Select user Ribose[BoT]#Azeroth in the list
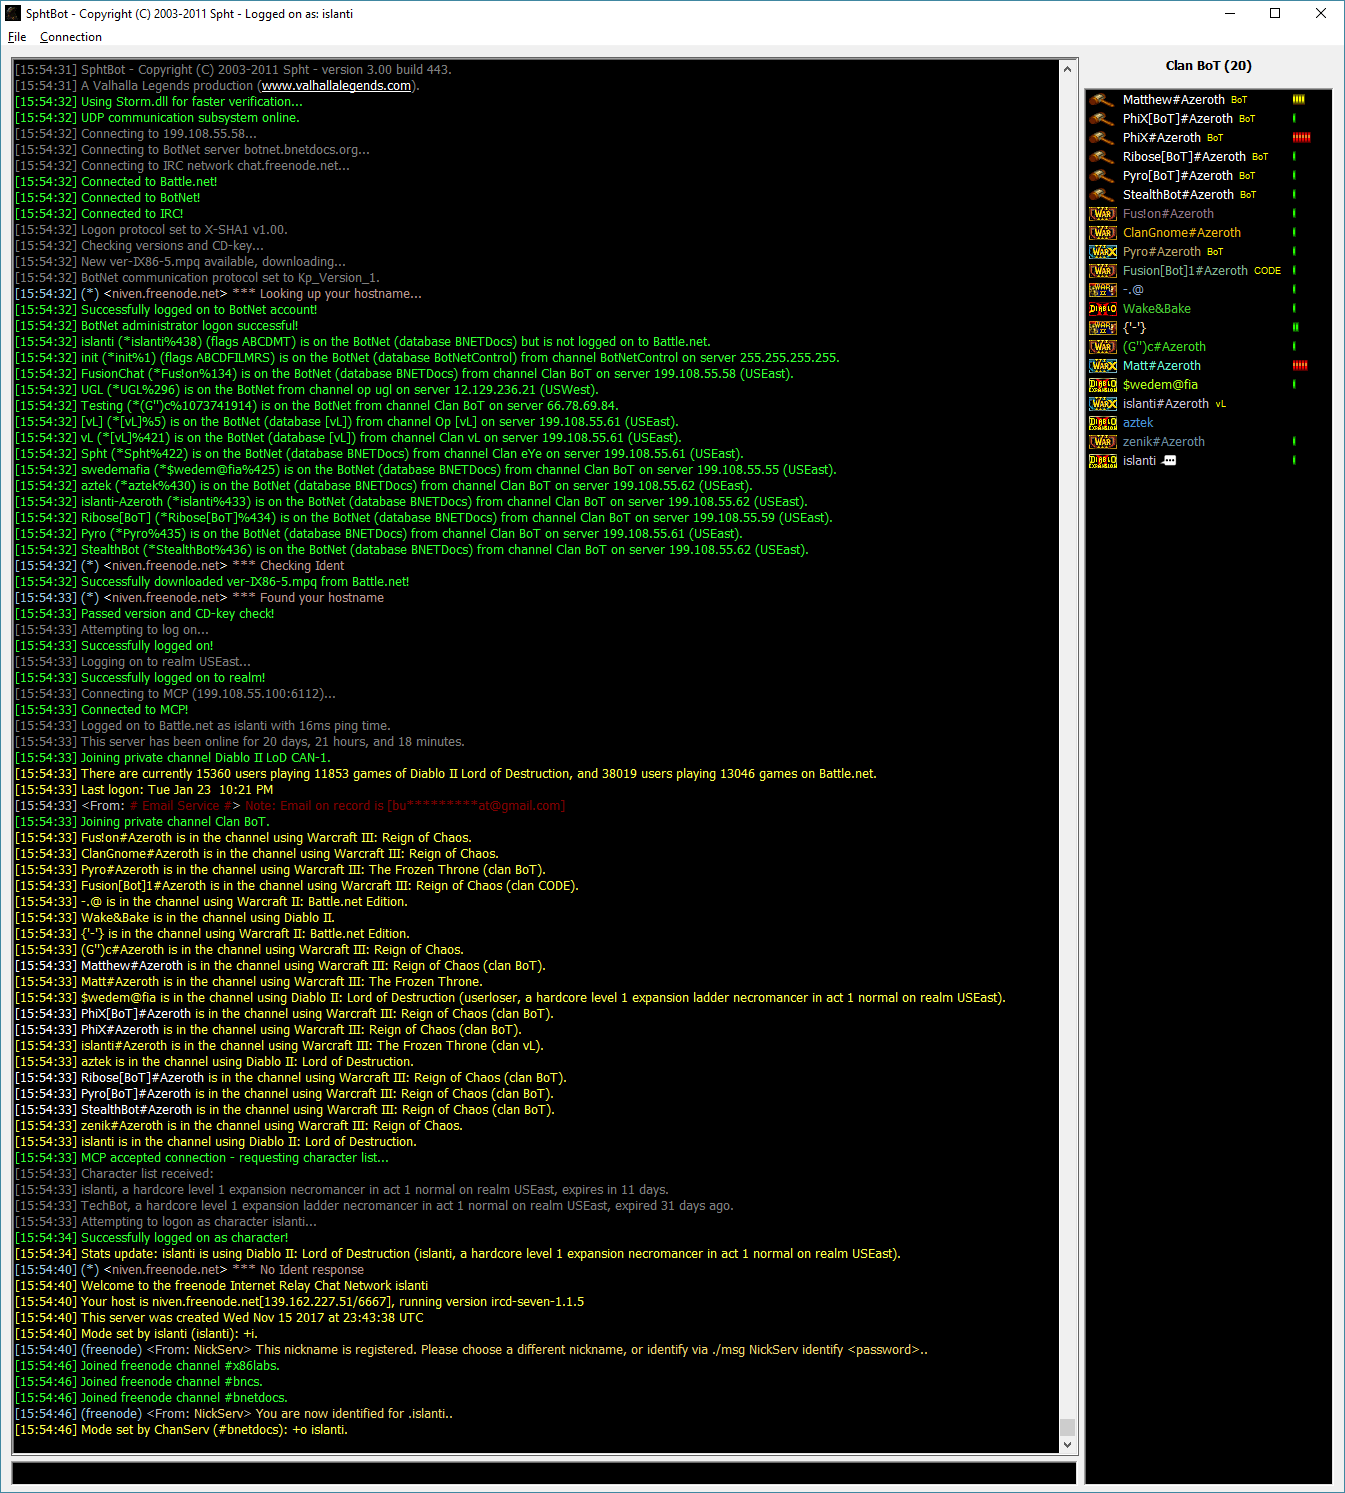Image resolution: width=1345 pixels, height=1493 pixels. tap(1184, 157)
